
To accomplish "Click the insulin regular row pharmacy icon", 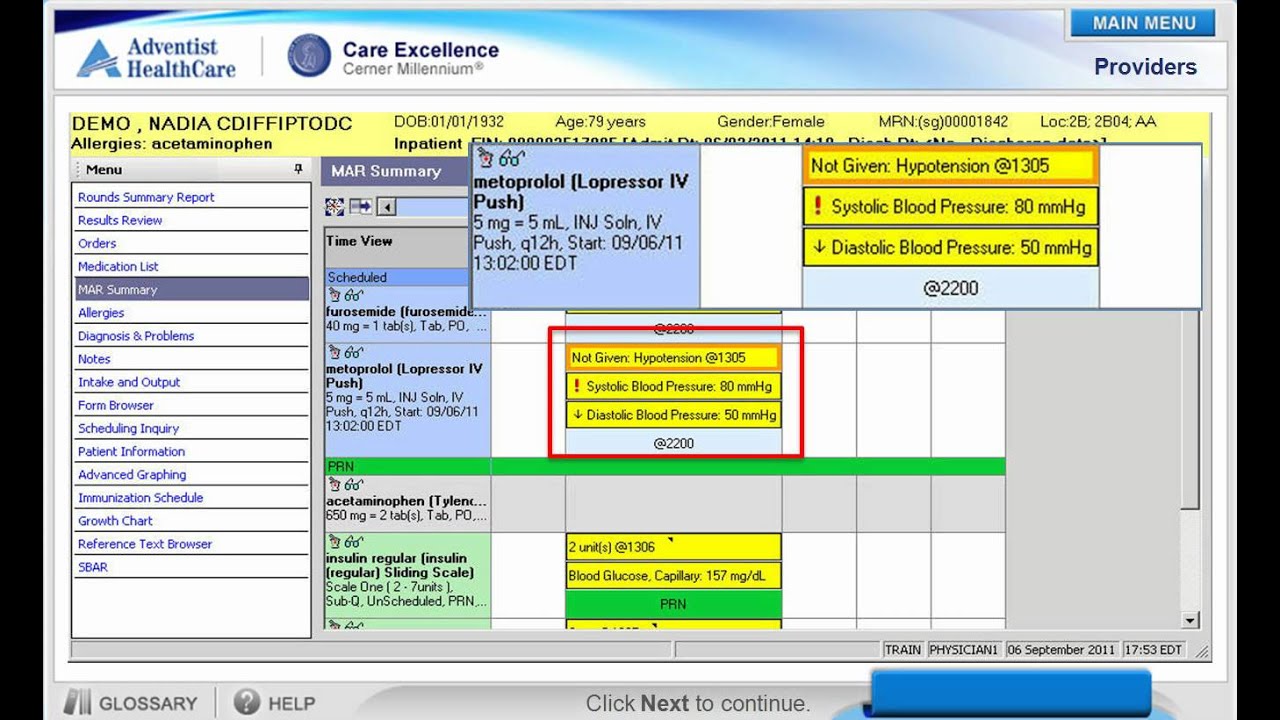I will (x=334, y=541).
